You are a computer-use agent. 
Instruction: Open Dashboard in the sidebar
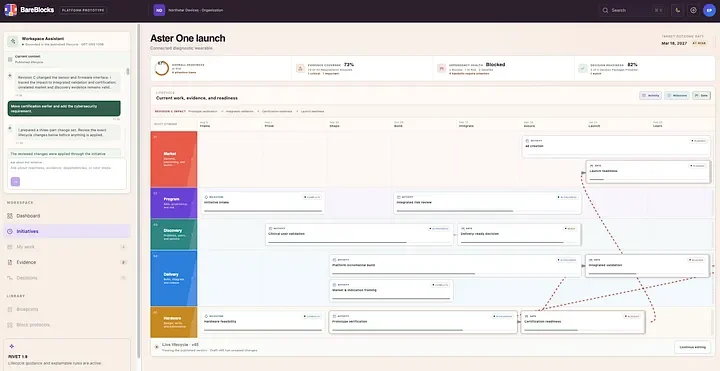click(x=67, y=216)
